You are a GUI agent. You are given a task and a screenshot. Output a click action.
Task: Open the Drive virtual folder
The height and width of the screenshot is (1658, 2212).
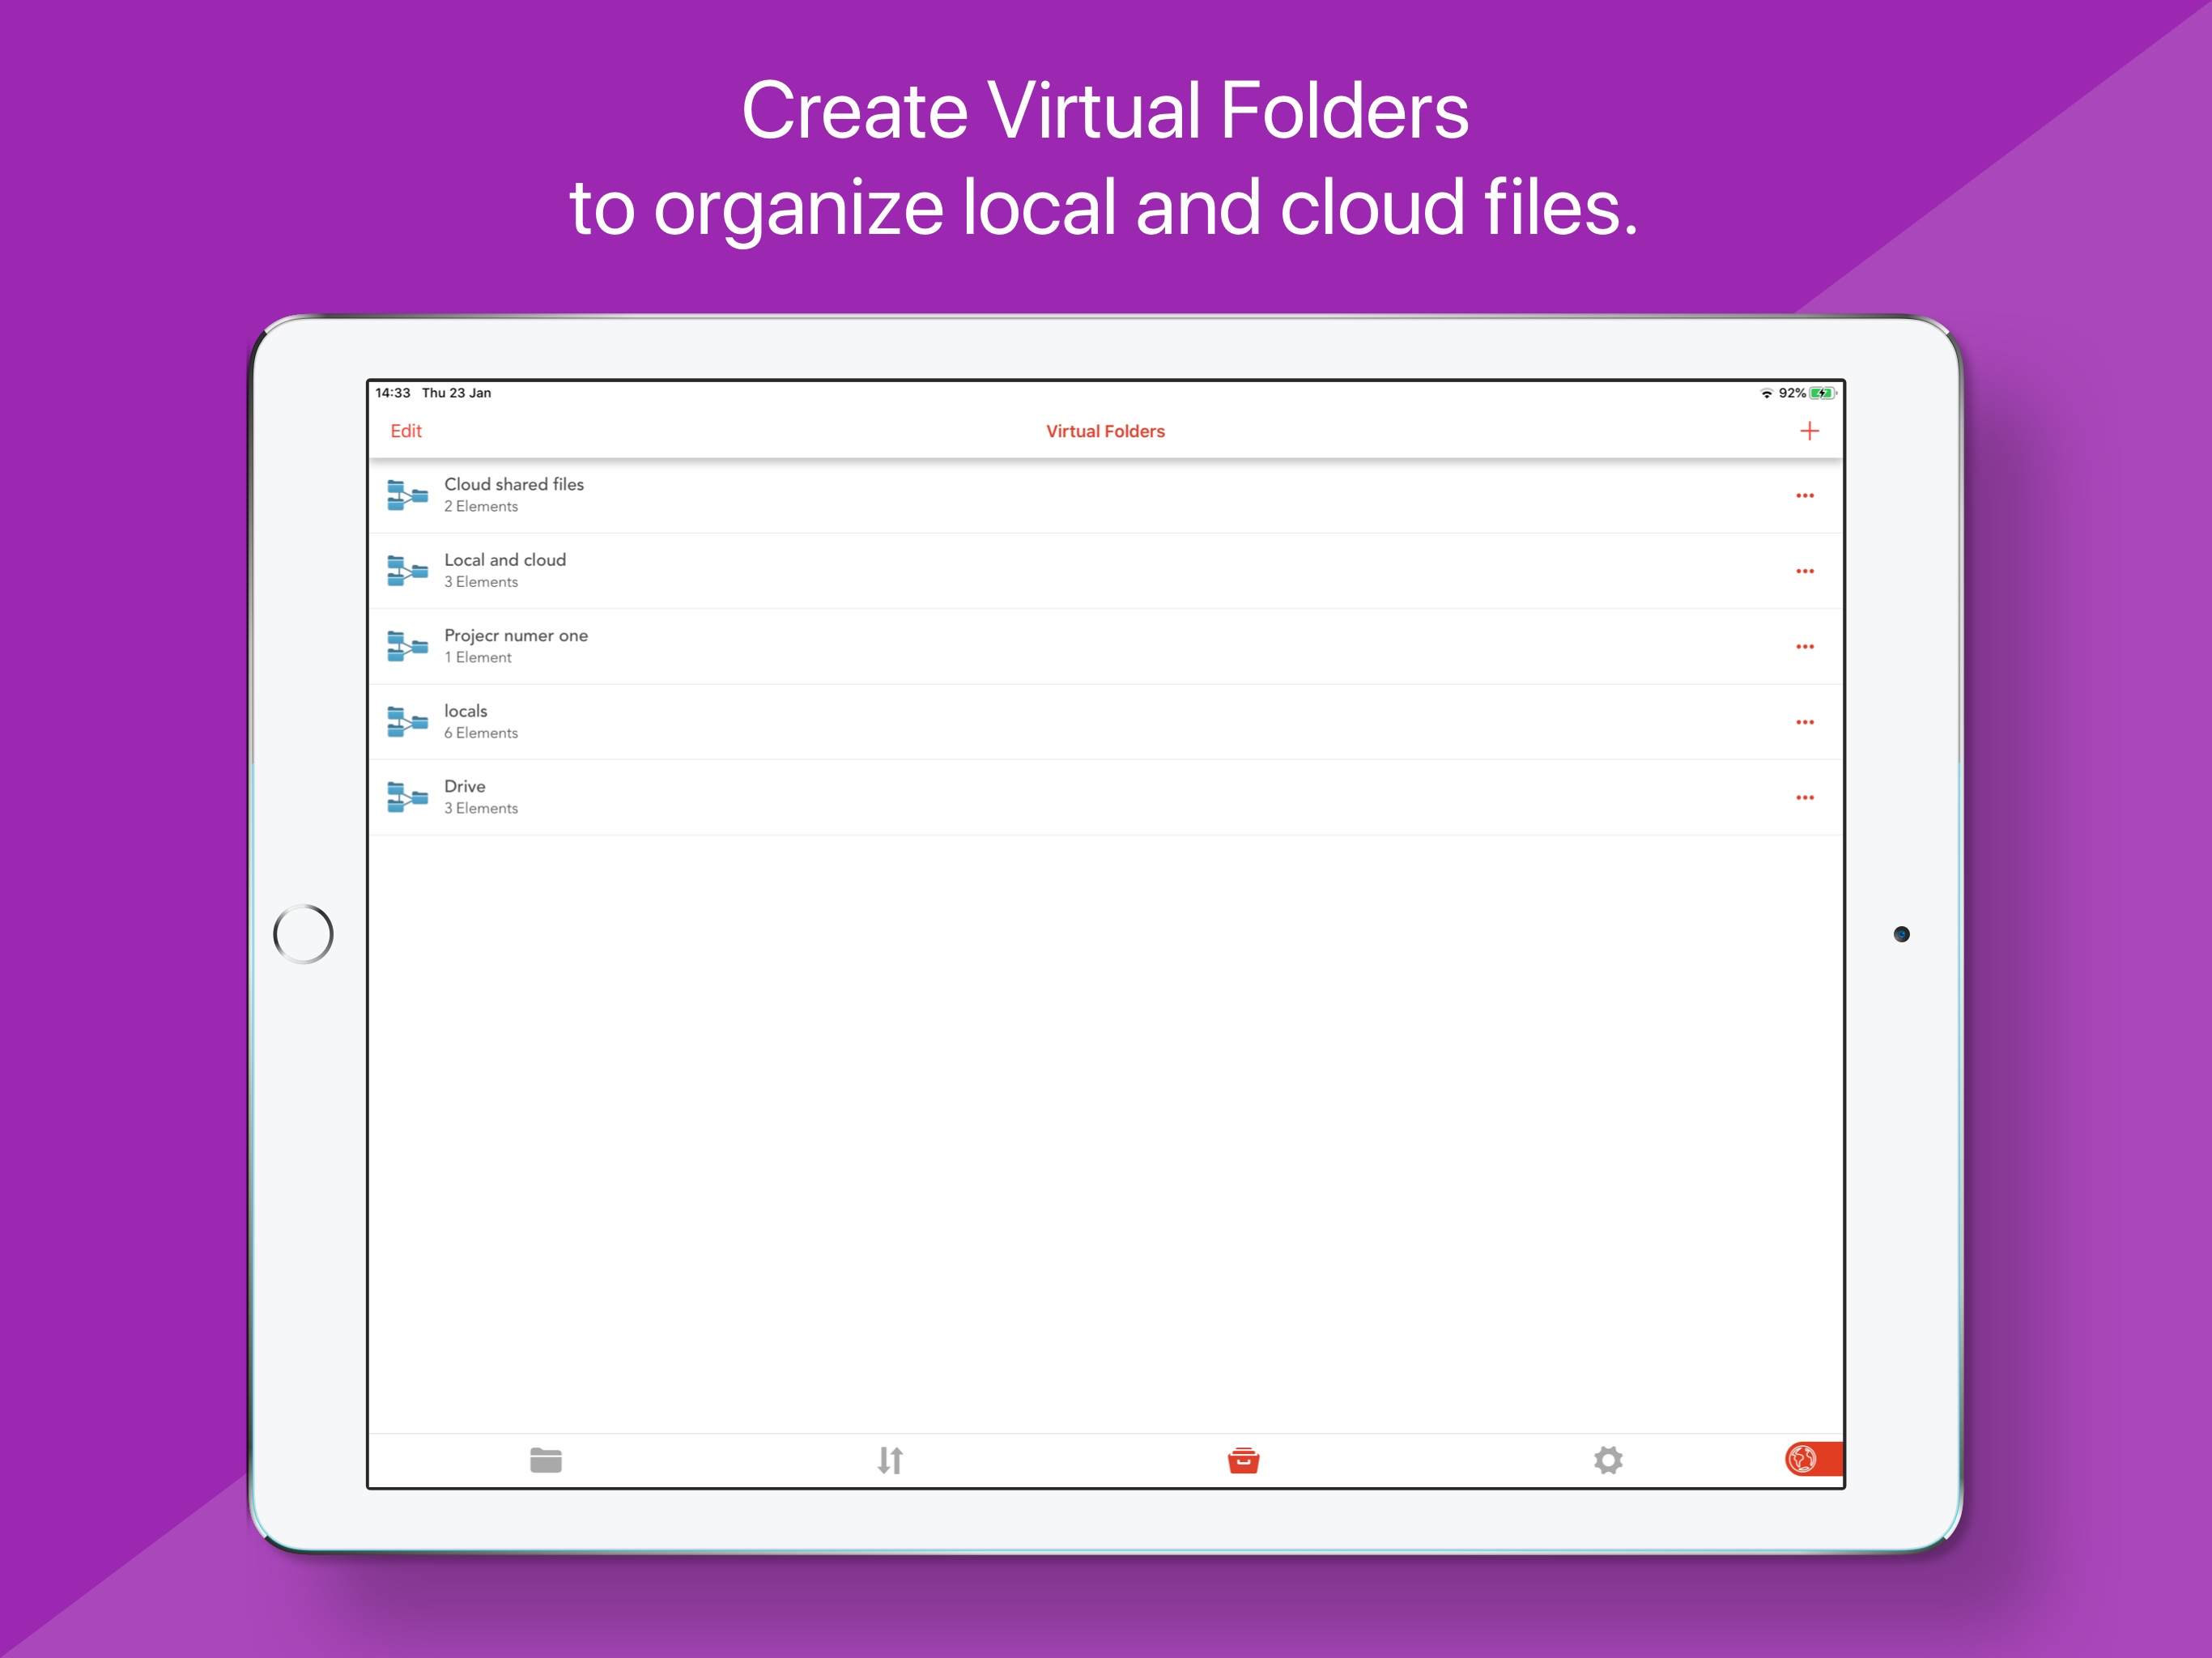click(x=465, y=787)
